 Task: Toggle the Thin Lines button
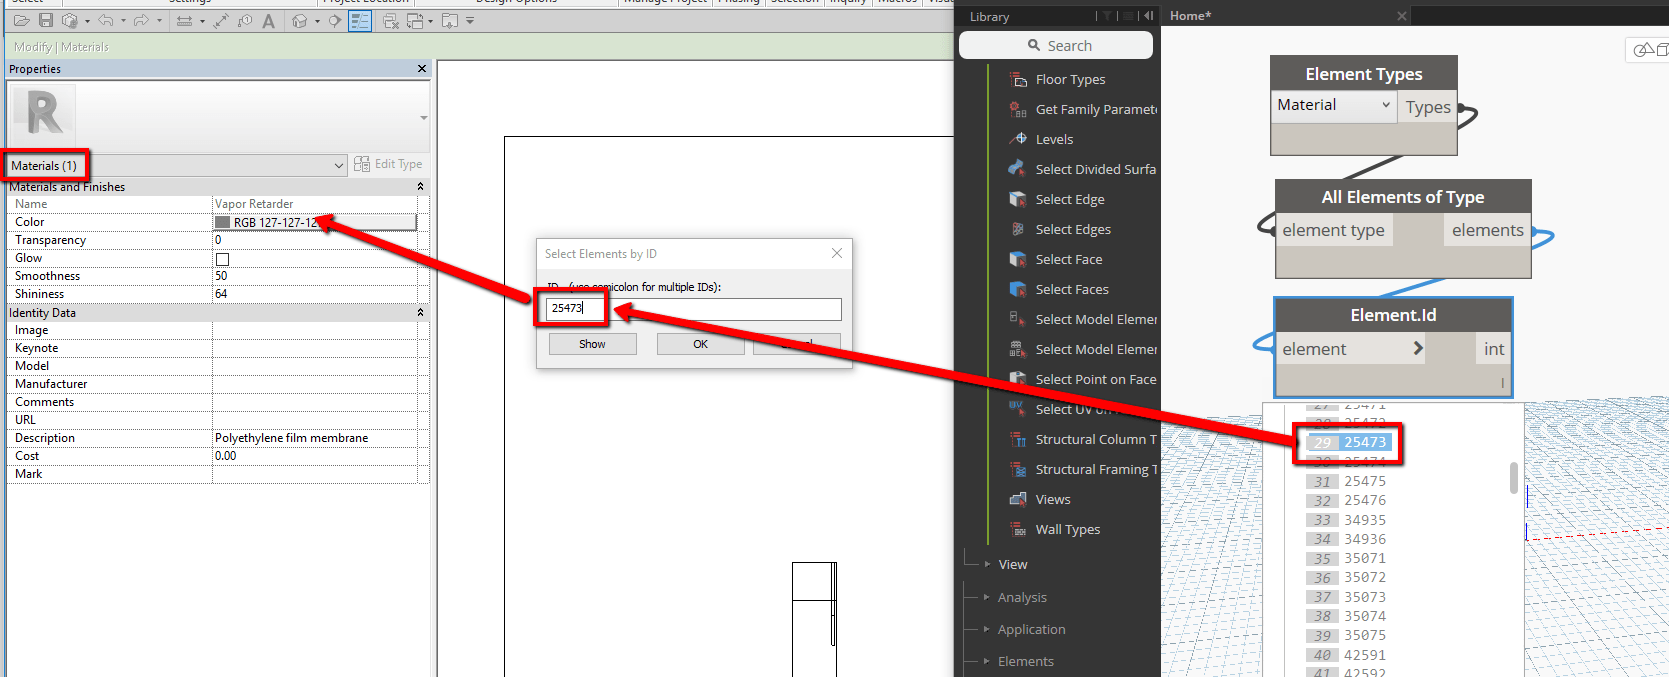[360, 20]
